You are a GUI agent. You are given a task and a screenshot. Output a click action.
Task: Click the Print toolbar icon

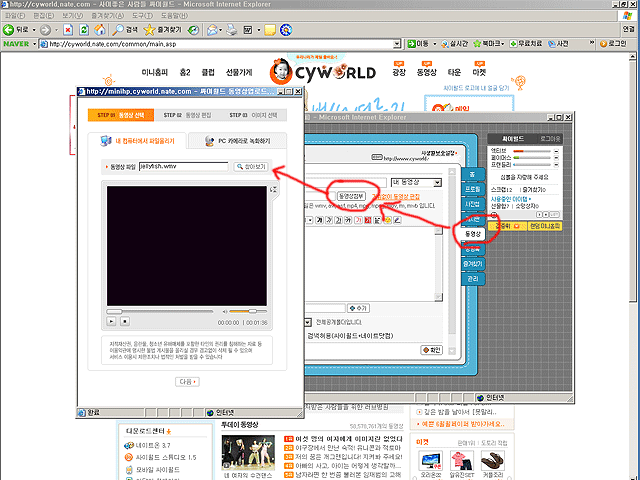[232, 30]
